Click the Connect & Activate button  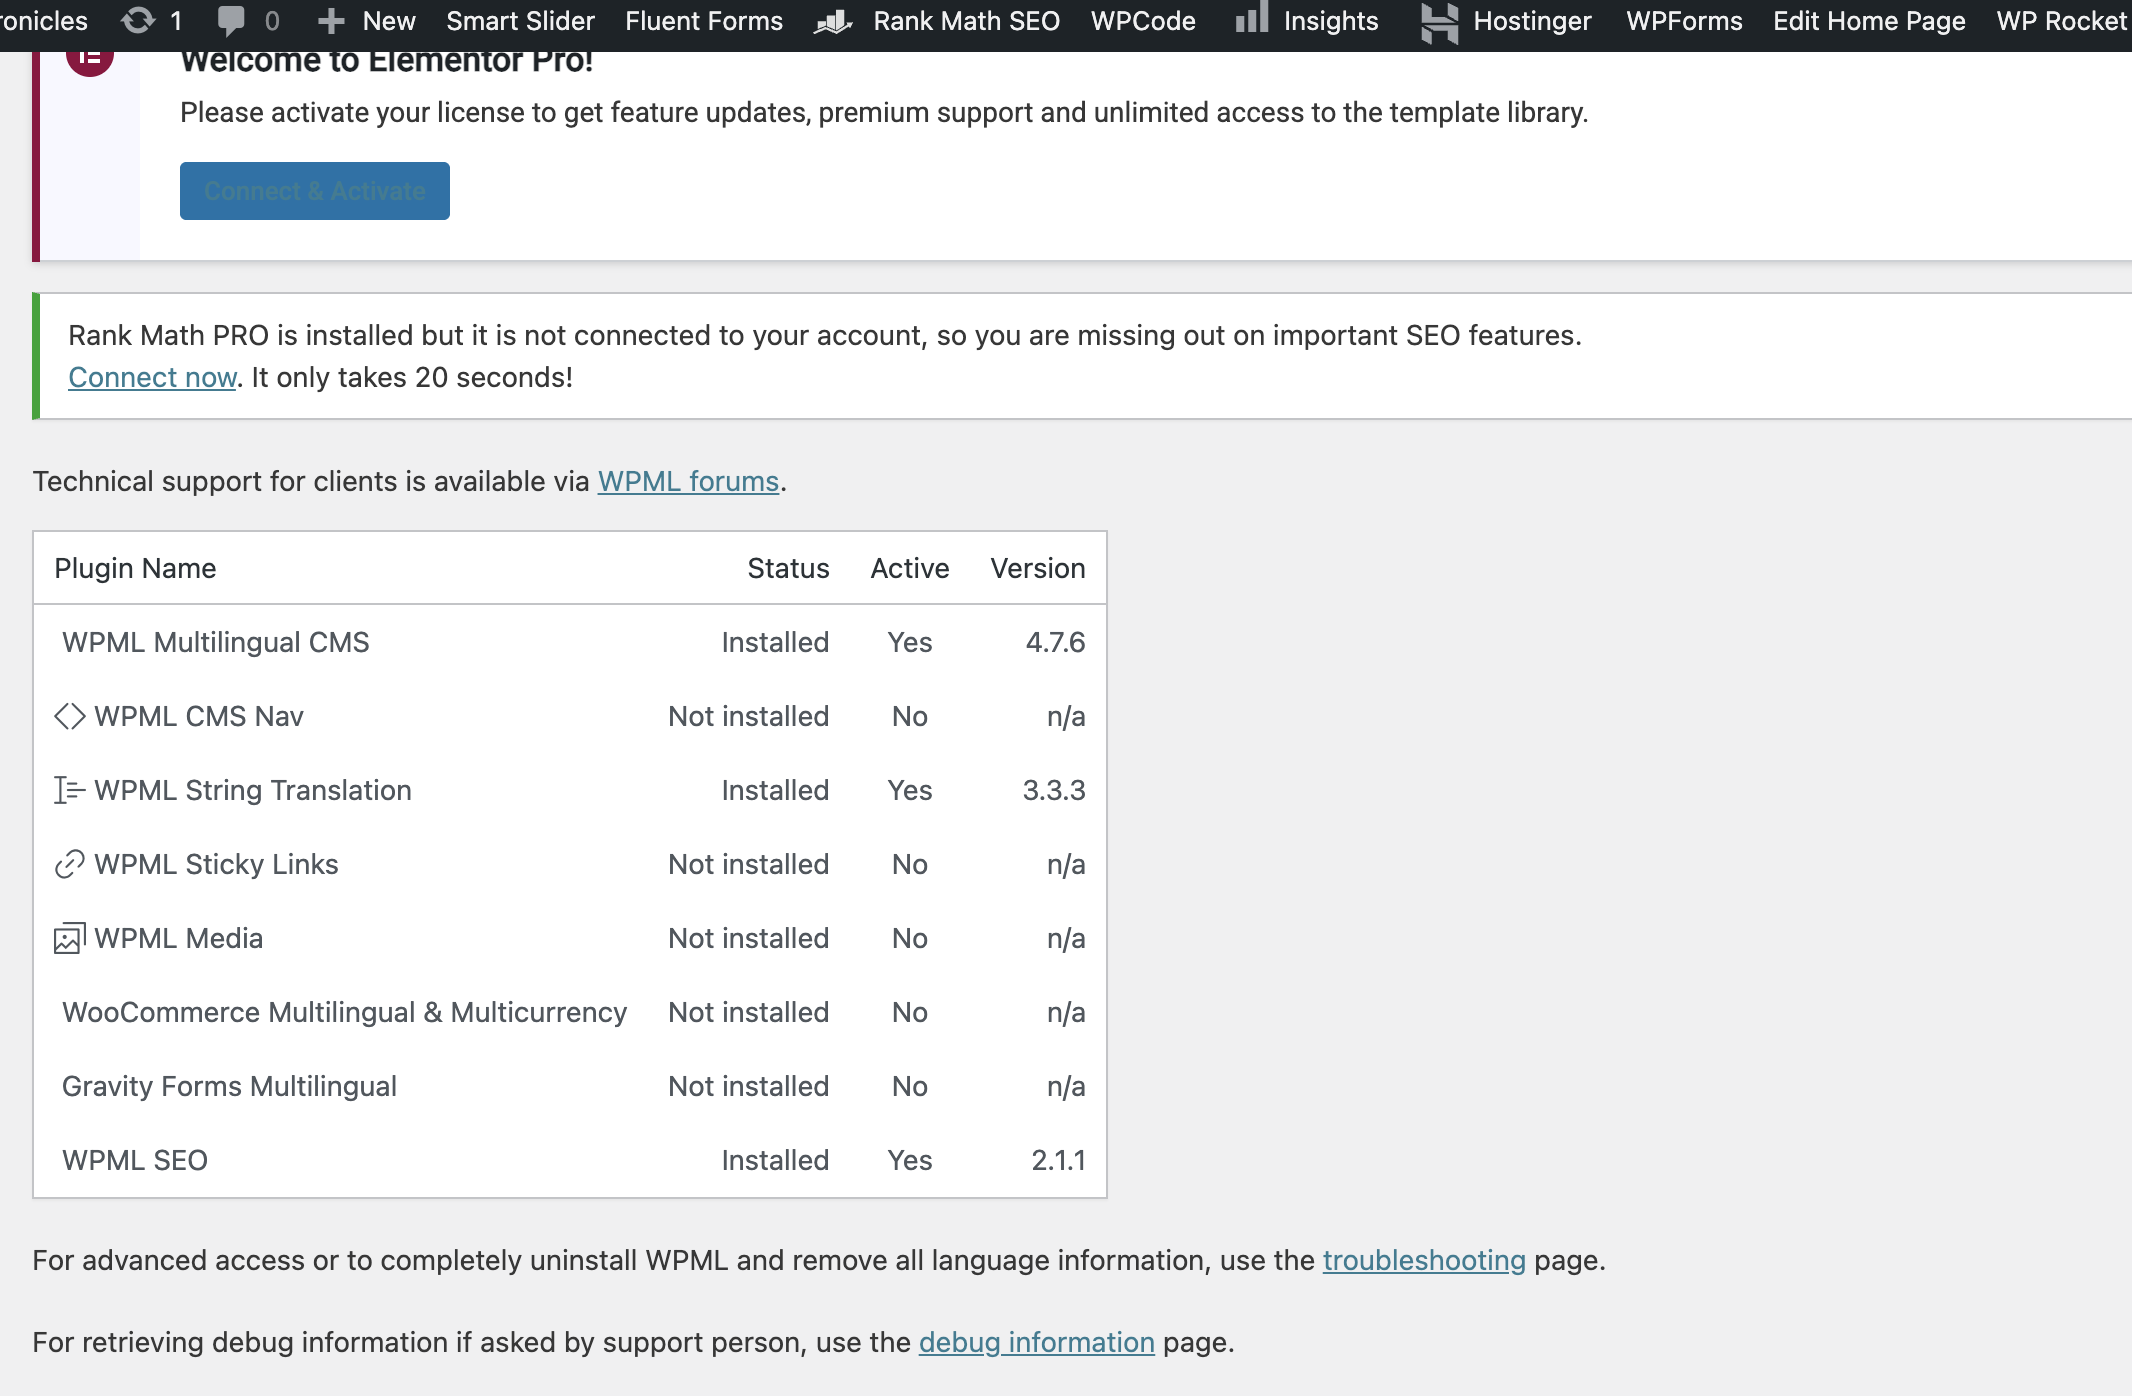[x=315, y=191]
